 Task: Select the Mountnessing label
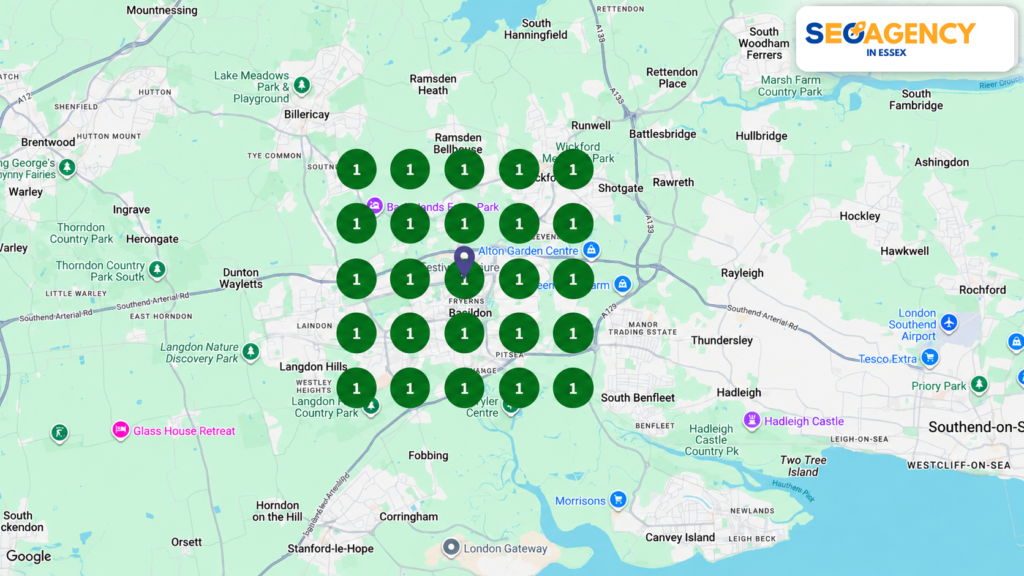coord(162,10)
